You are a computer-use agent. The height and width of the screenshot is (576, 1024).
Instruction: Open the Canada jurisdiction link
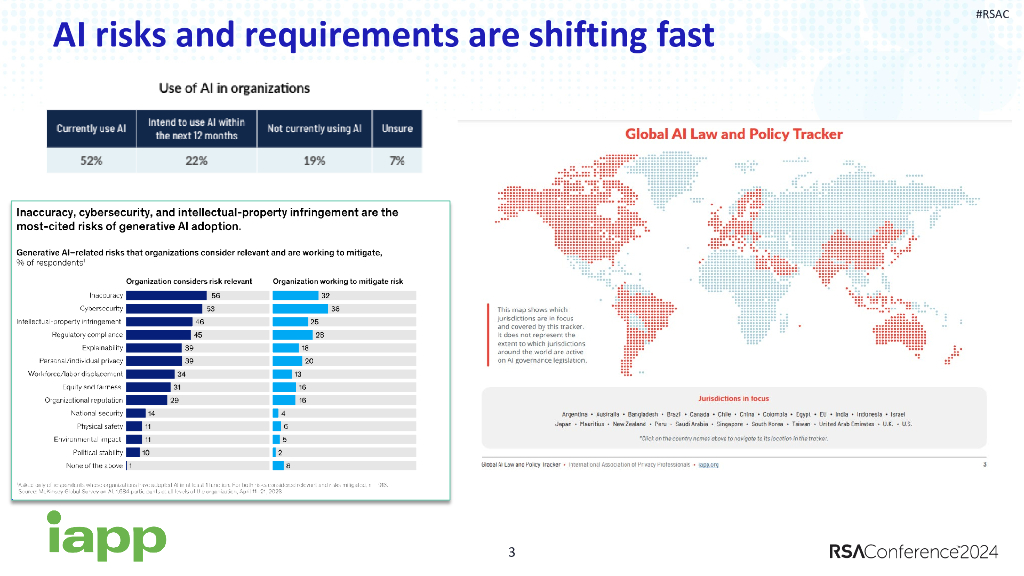tap(699, 415)
